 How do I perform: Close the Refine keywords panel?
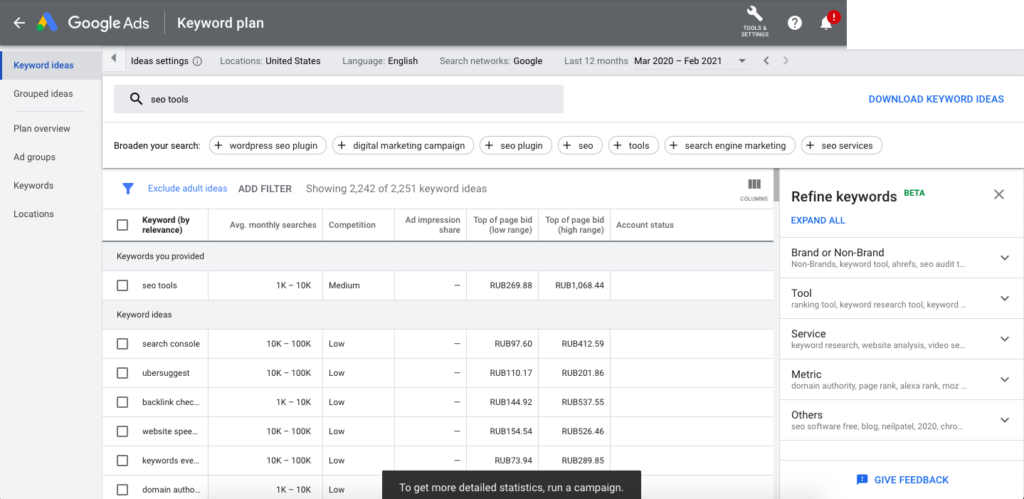pyautogui.click(x=999, y=194)
